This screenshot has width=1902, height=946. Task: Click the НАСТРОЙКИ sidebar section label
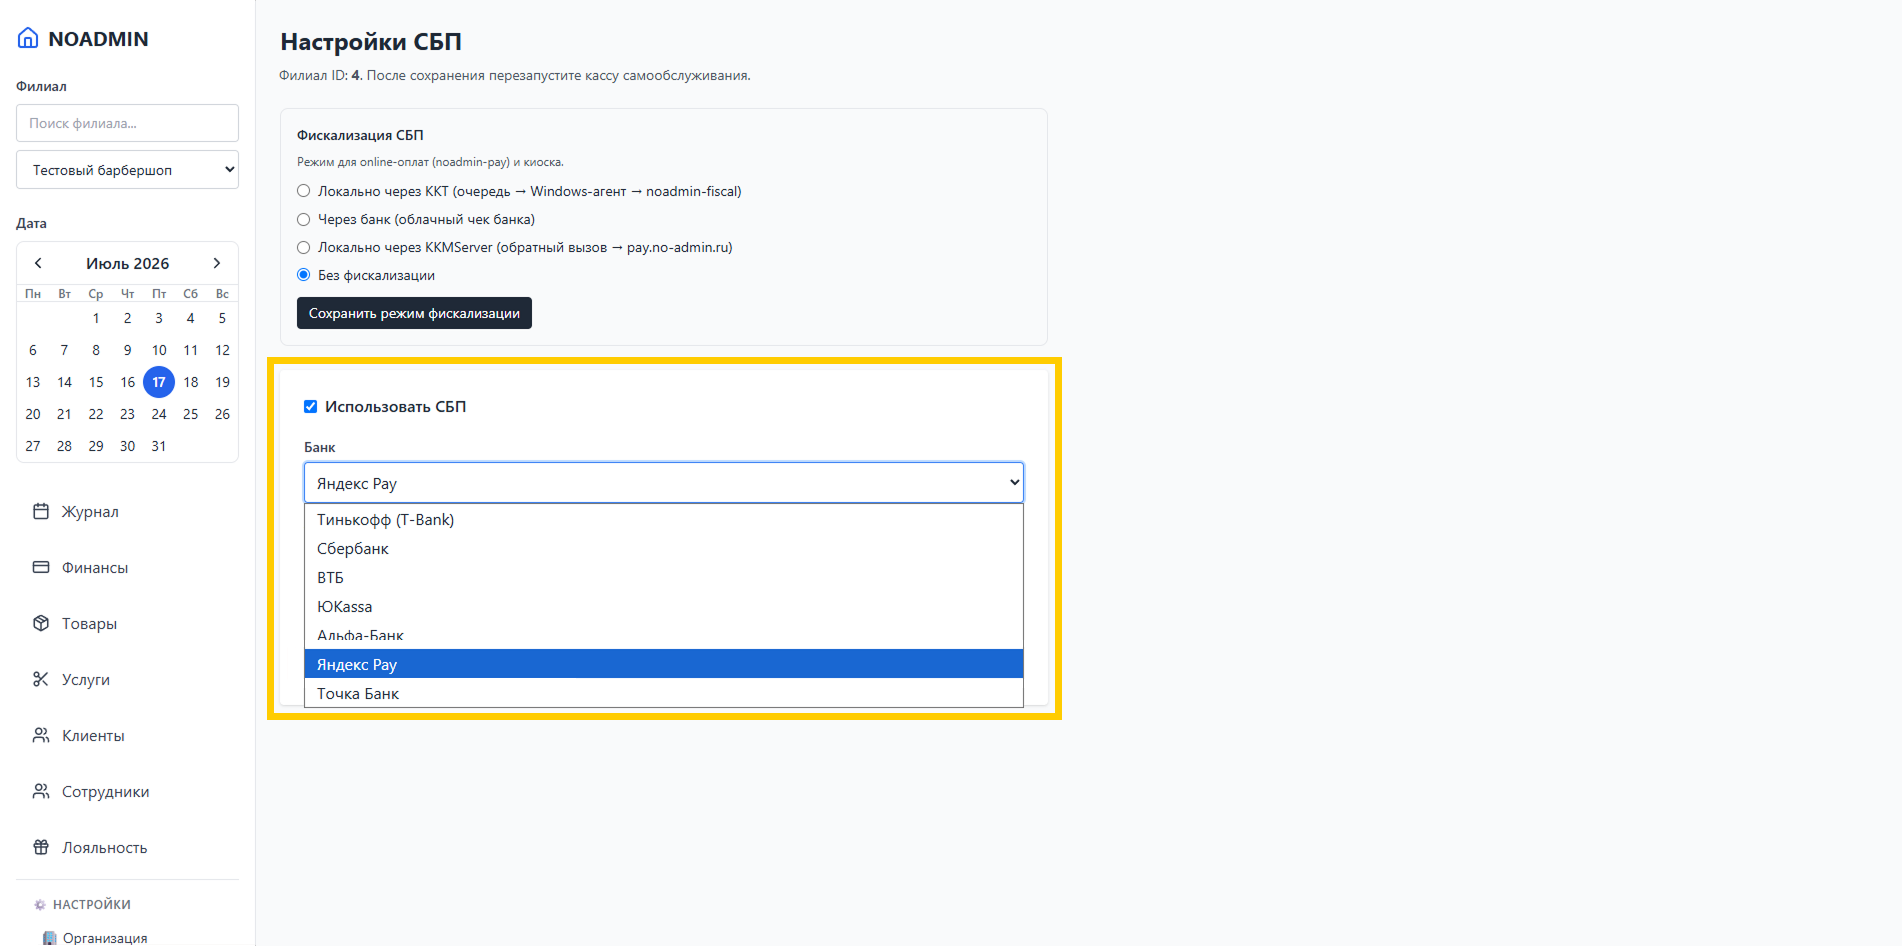pyautogui.click(x=92, y=904)
